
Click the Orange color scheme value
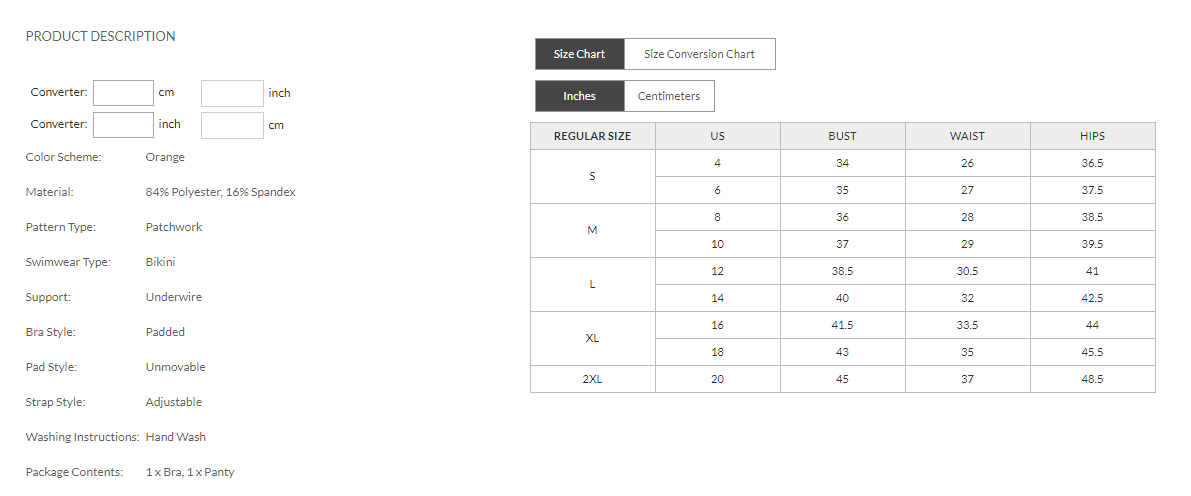coord(165,157)
